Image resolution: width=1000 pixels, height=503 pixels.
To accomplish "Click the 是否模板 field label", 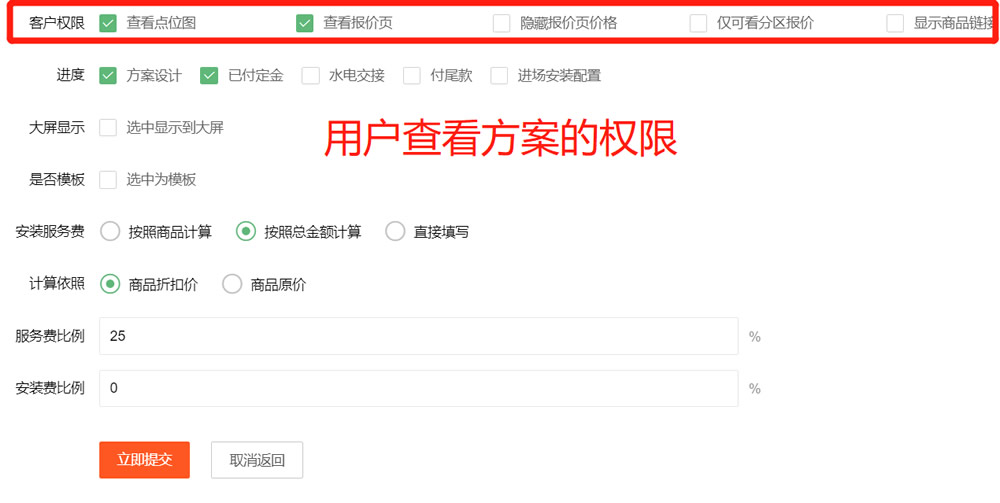I will pos(57,180).
